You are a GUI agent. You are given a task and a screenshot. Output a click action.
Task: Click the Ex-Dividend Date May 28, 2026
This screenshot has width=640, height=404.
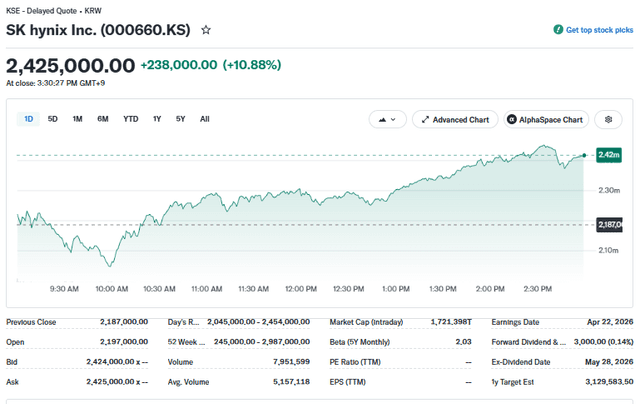click(609, 362)
